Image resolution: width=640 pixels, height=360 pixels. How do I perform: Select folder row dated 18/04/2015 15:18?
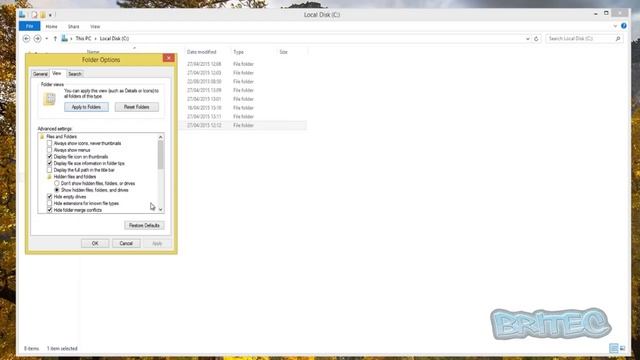pyautogui.click(x=244, y=108)
